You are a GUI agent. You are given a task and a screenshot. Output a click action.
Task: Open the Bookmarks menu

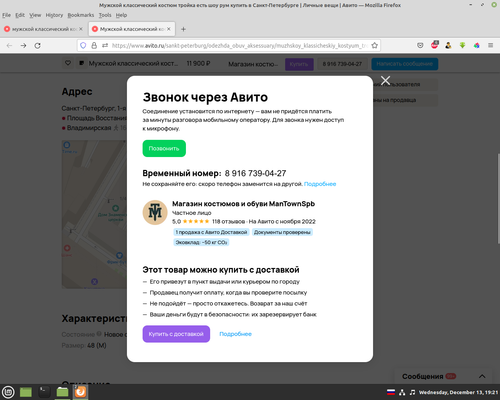81,15
